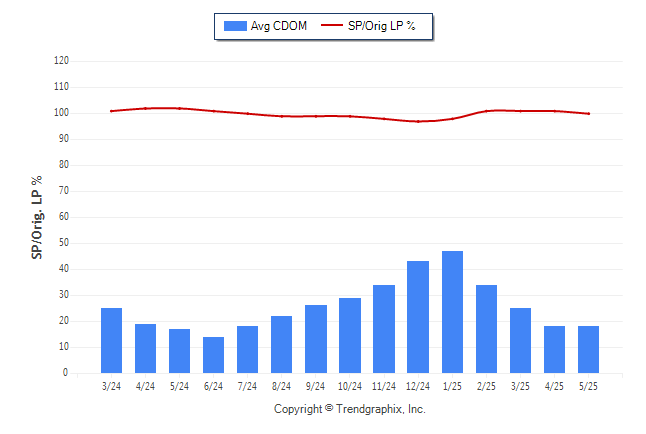
Task: Click the 8/24 bar
Action: tap(281, 345)
